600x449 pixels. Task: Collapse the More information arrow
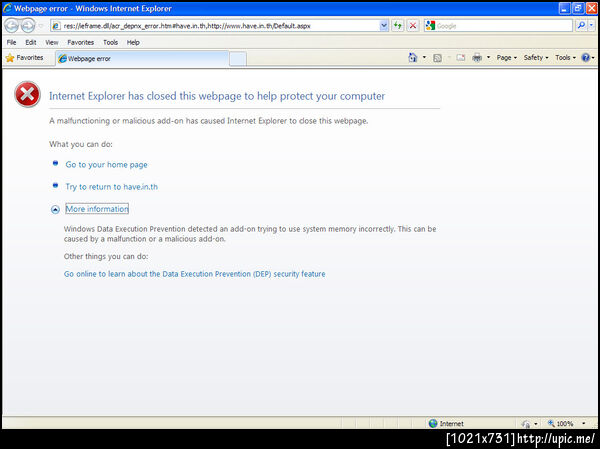pyautogui.click(x=55, y=209)
